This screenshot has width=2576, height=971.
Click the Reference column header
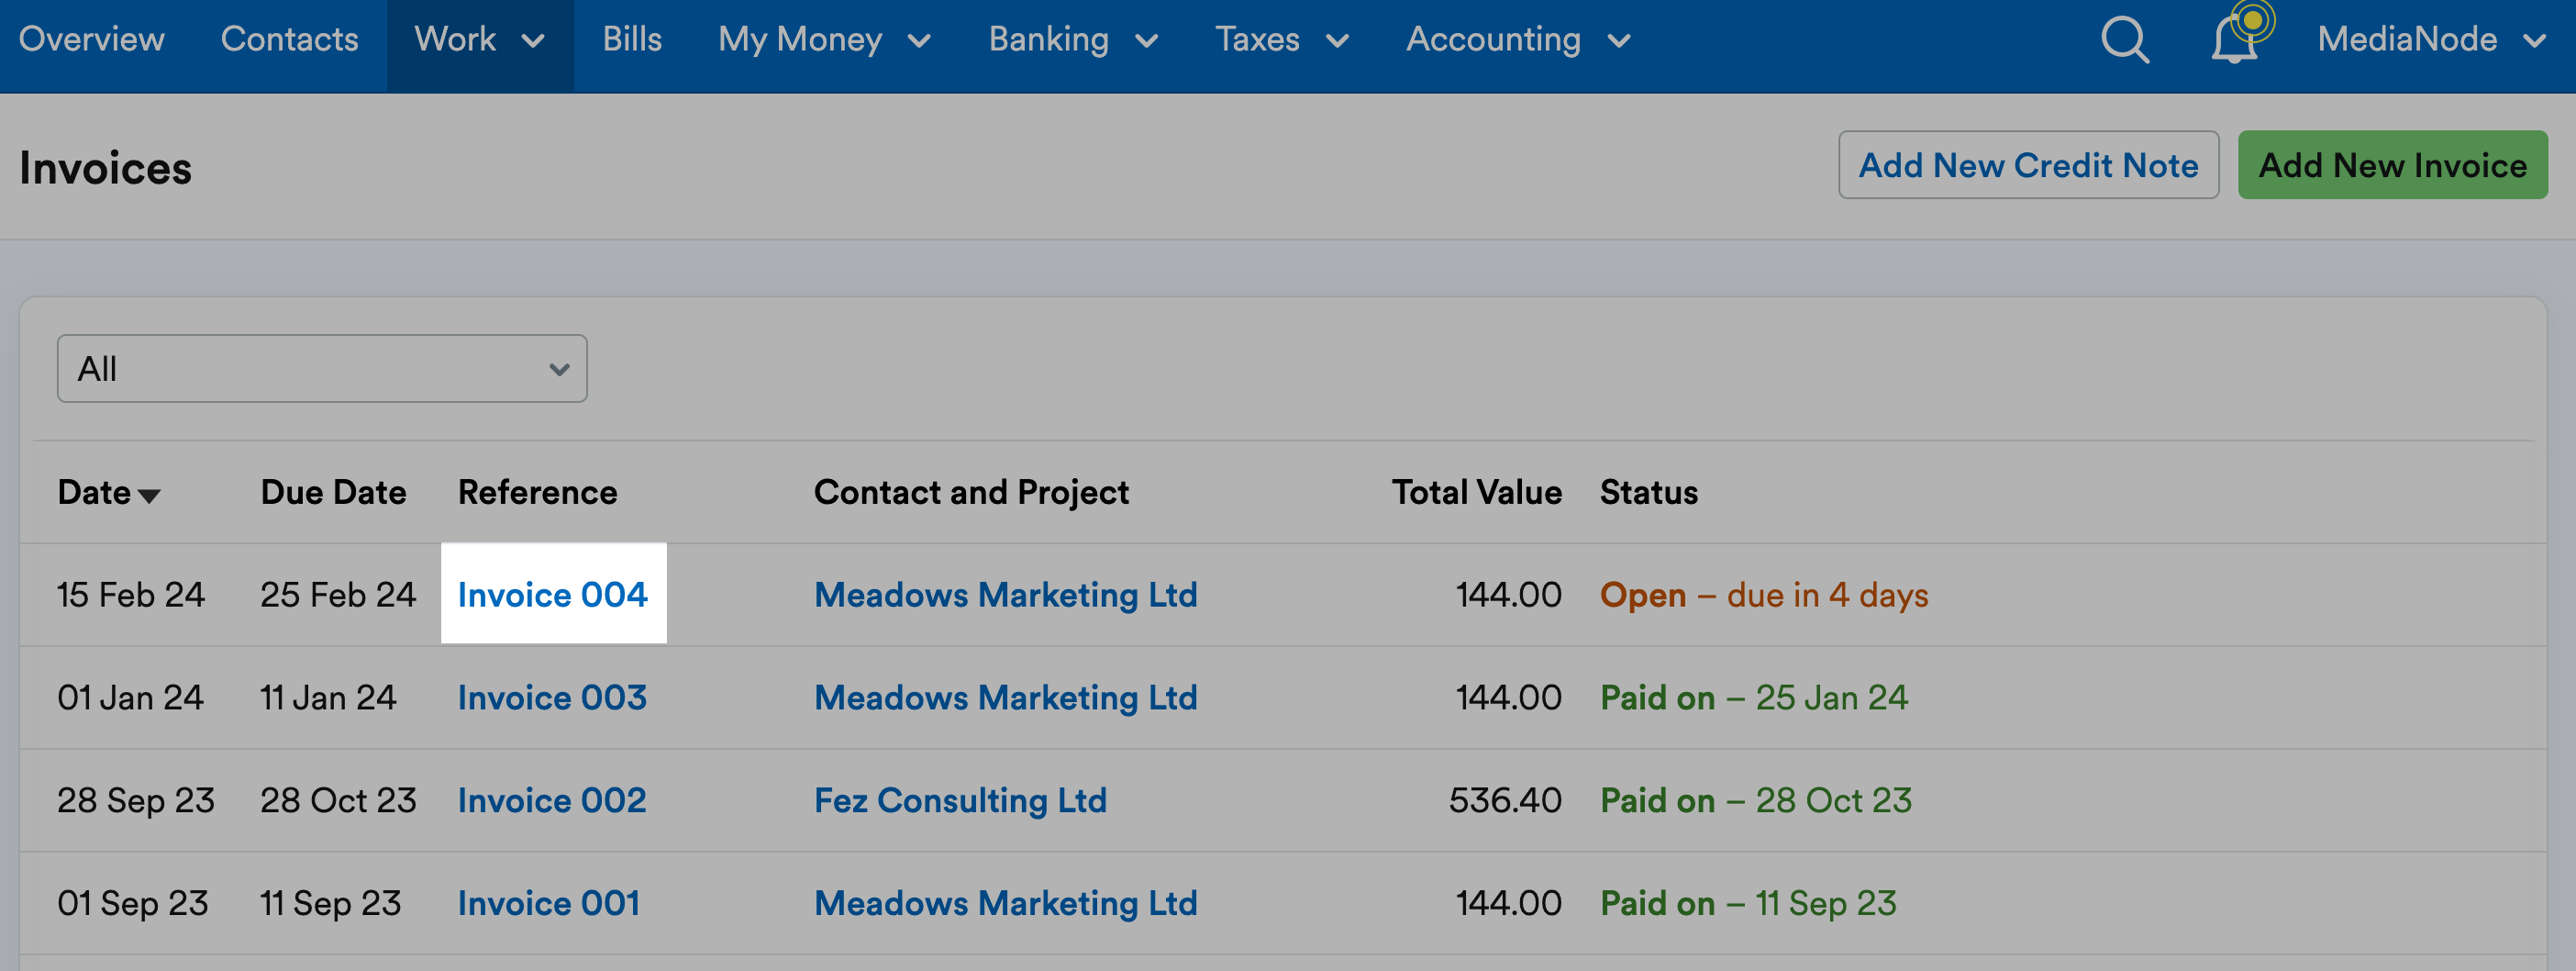pos(537,492)
